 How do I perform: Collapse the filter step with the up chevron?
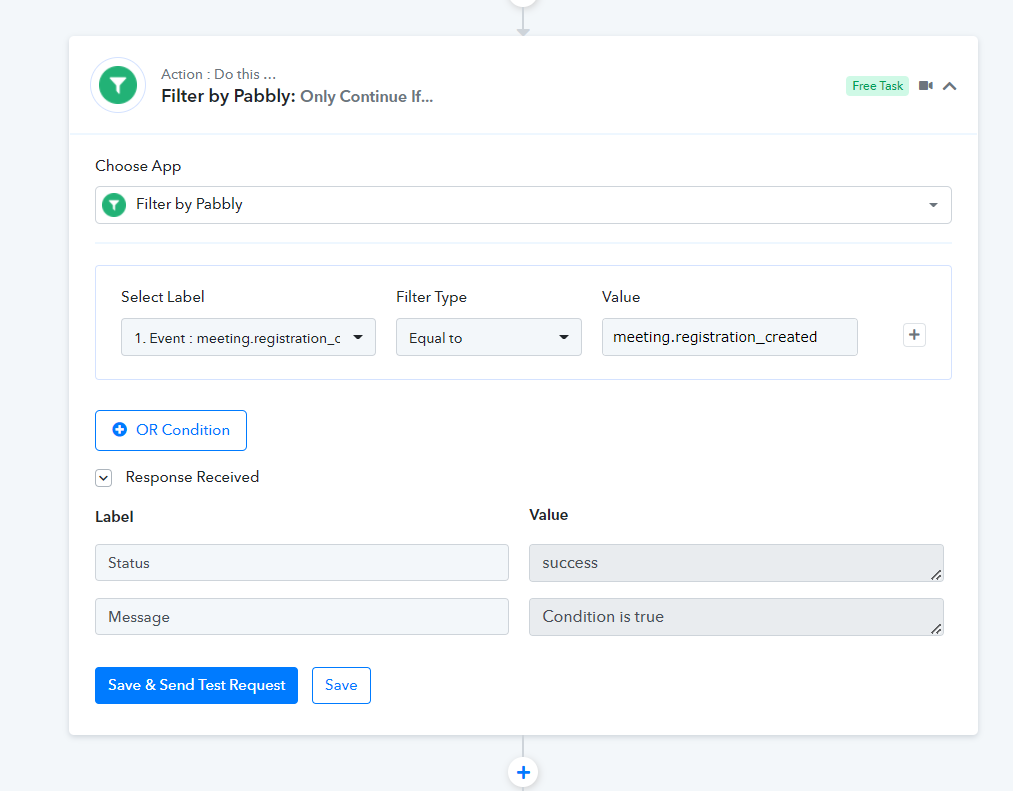coord(949,86)
